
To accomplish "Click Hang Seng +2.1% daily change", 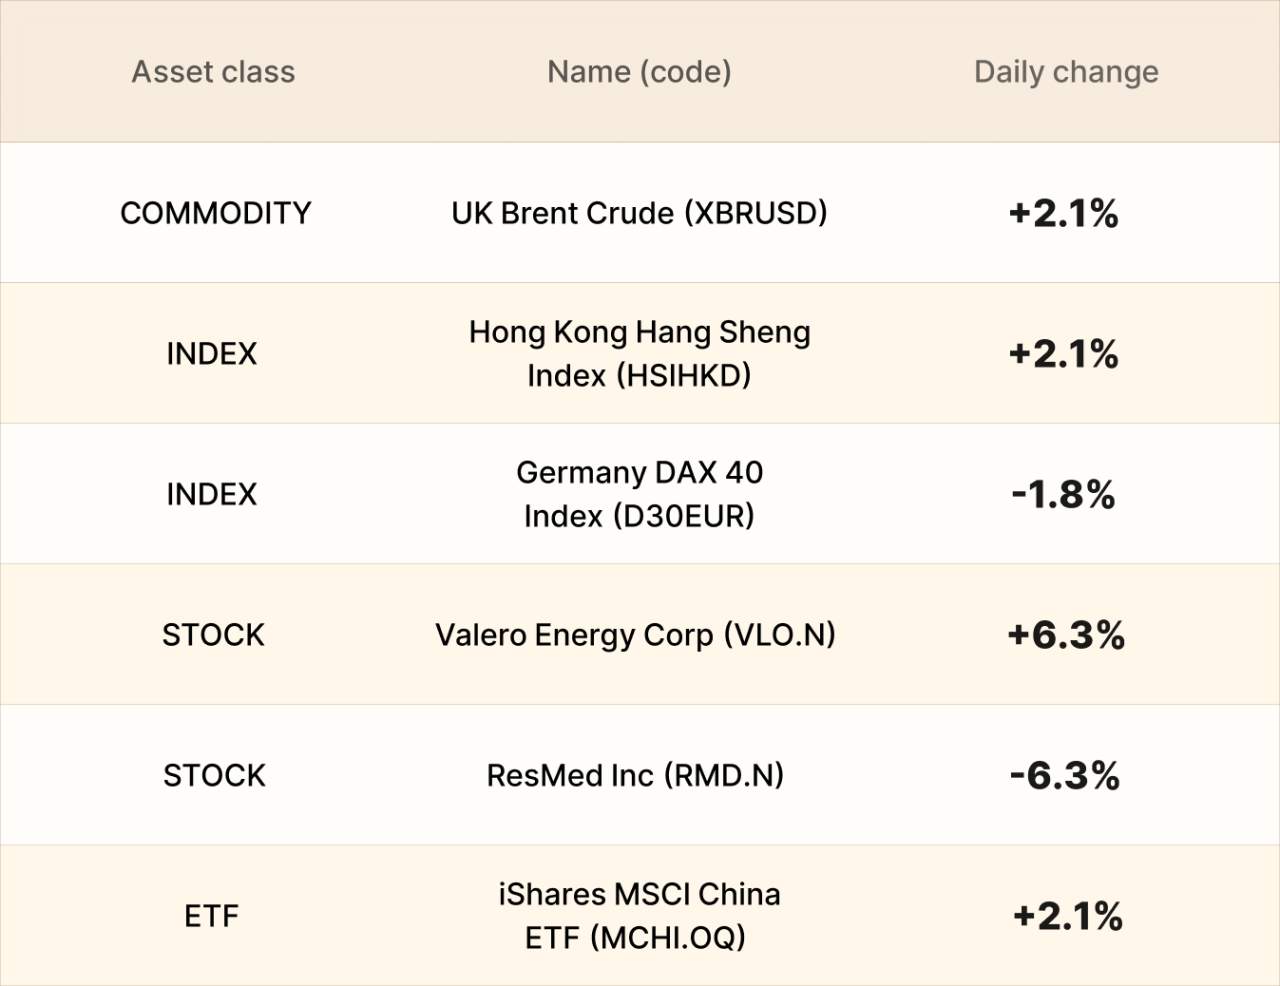I will click(x=1064, y=354).
